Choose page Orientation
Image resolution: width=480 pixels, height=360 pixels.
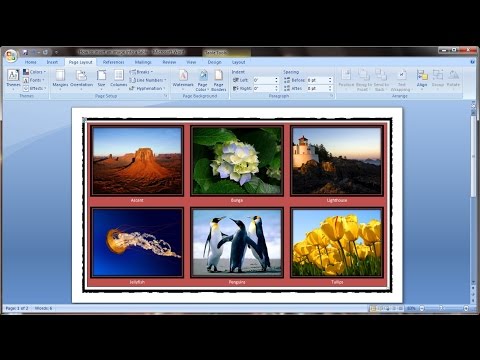click(81, 79)
